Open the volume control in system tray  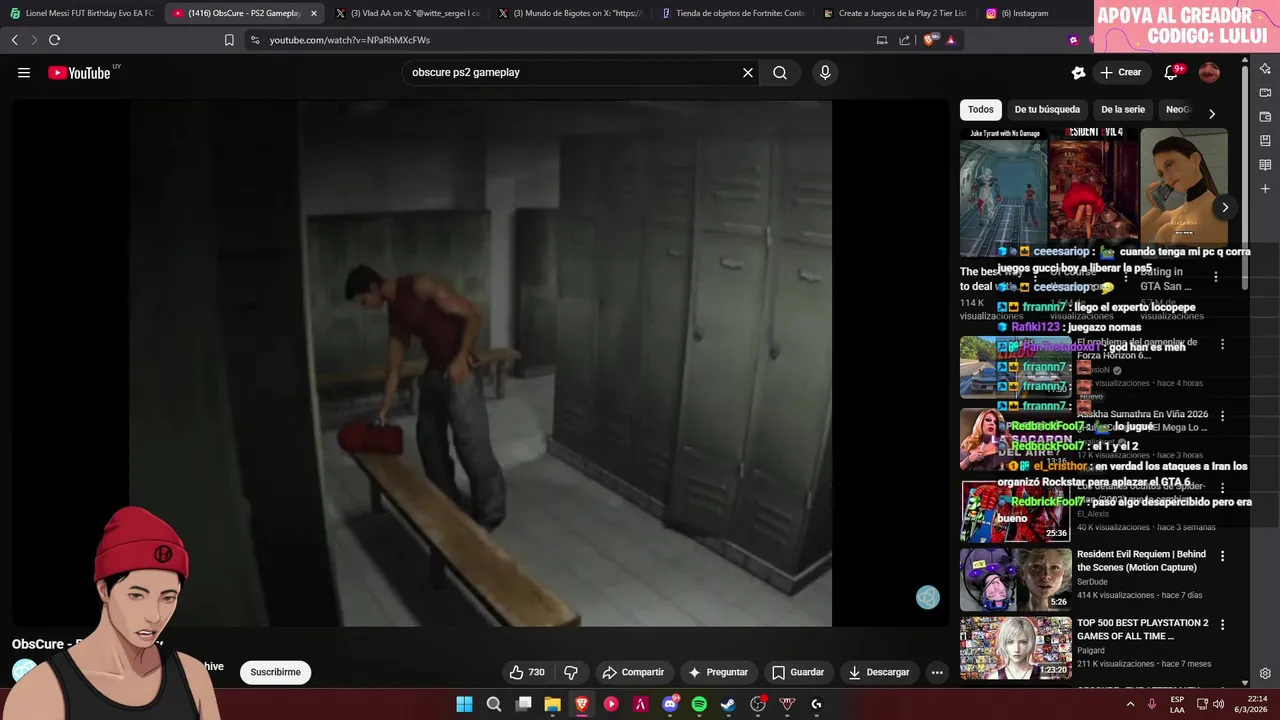pyautogui.click(x=1218, y=704)
